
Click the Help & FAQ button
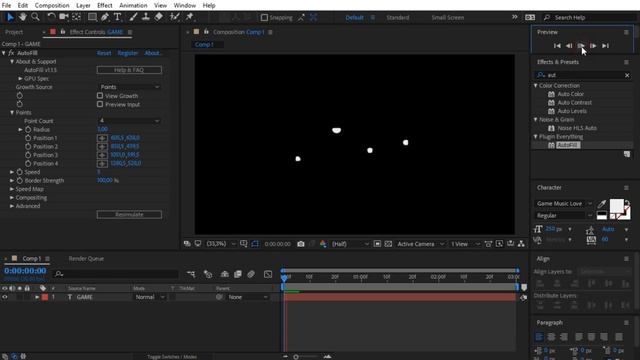[129, 70]
